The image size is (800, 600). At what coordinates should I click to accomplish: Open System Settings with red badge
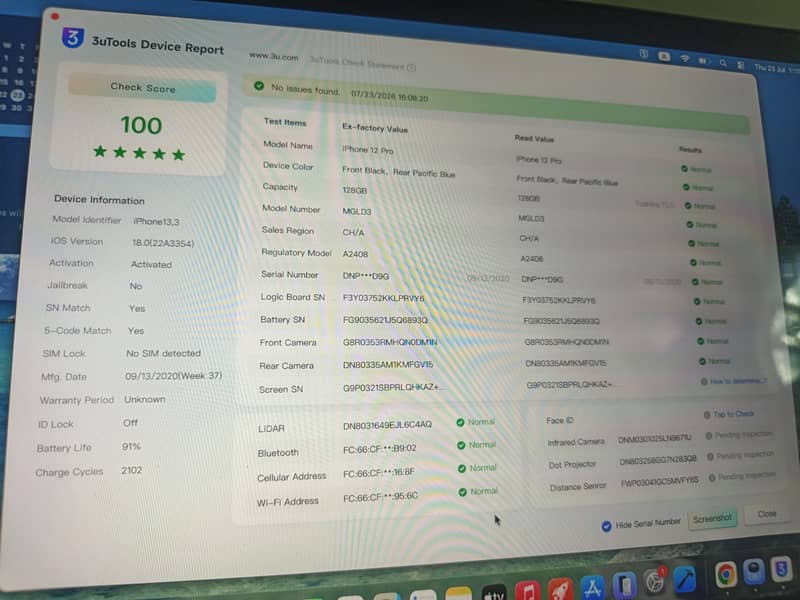655,581
